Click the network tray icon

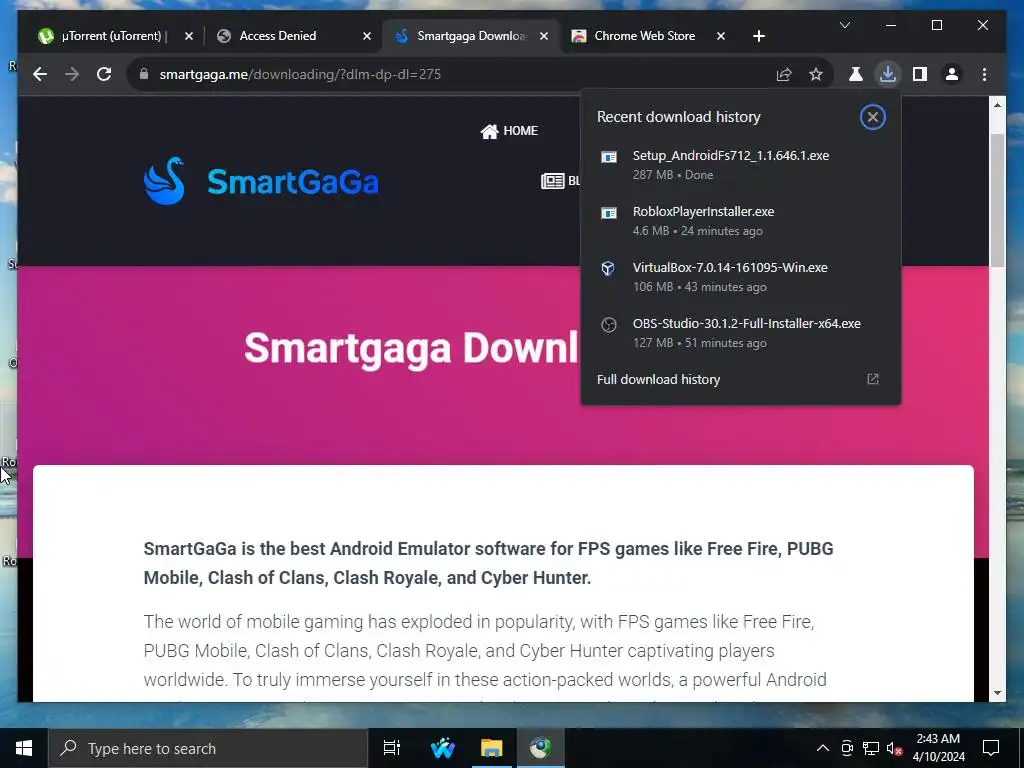click(871, 748)
